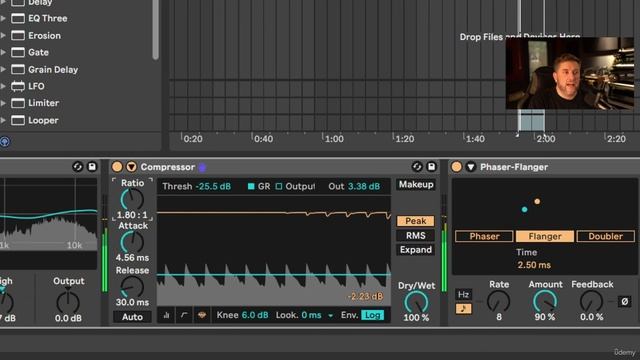Select Expand mode in Compressor
Viewport: 640px width, 360px height.
click(416, 250)
